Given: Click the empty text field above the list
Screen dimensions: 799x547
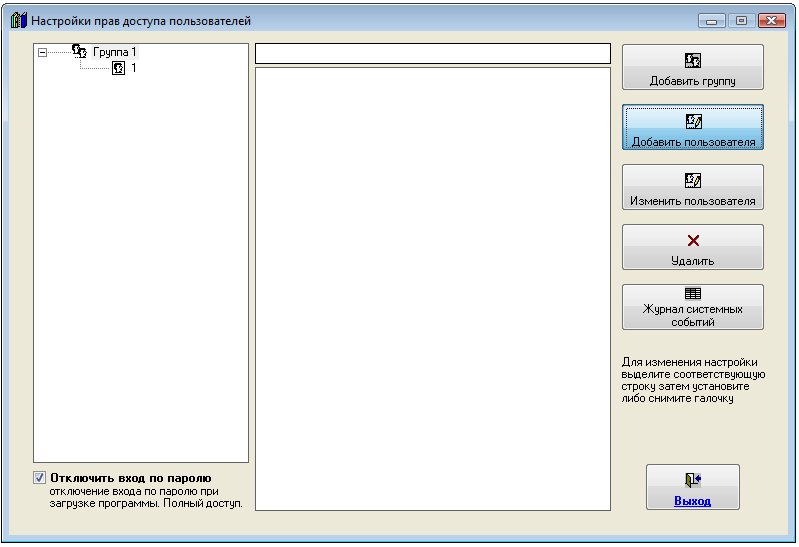Looking at the screenshot, I should tap(433, 54).
